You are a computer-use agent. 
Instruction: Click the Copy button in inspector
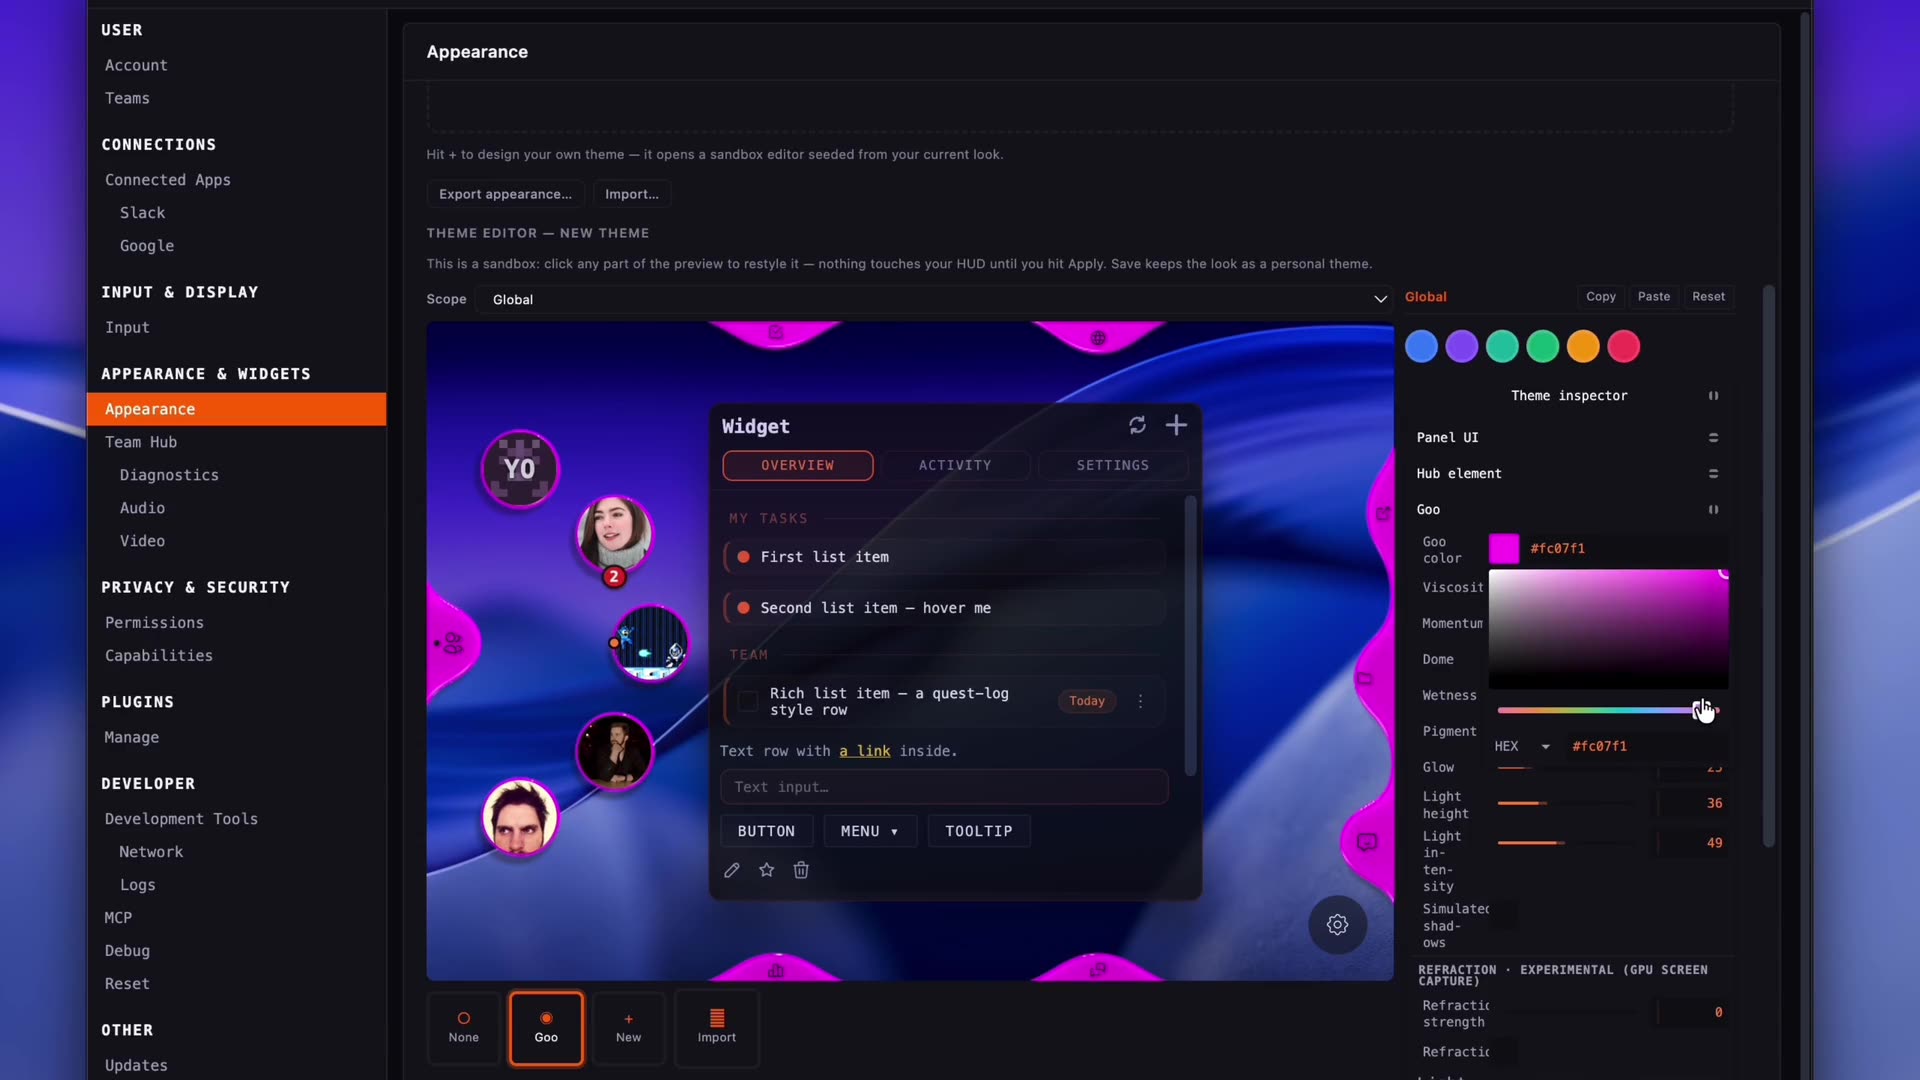pos(1601,297)
